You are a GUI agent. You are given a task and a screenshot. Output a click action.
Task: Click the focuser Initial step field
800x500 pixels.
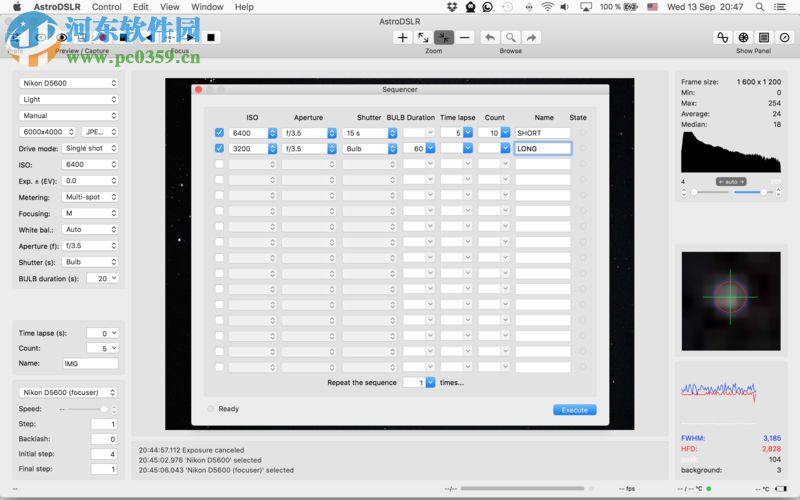coord(104,454)
